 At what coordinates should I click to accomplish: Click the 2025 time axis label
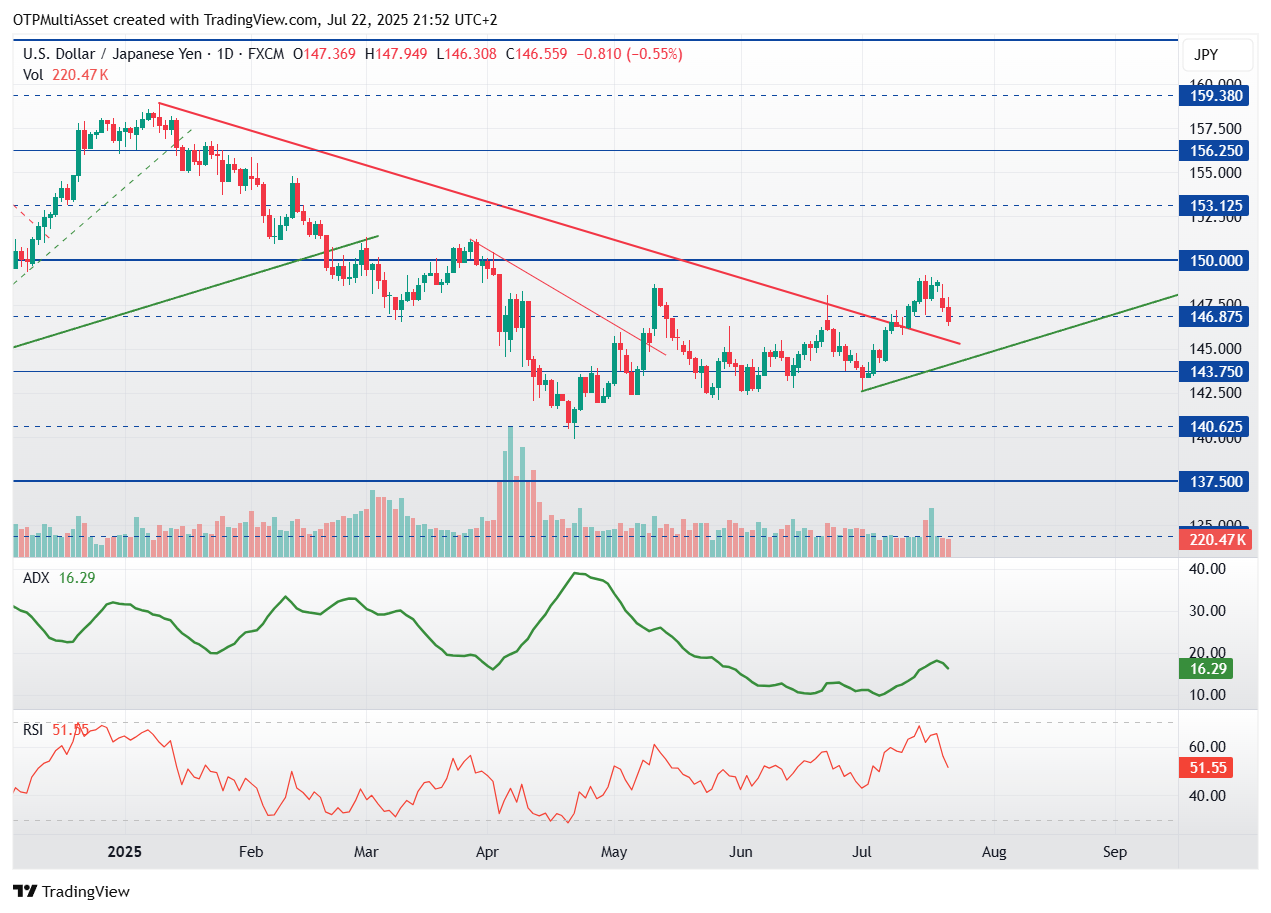125,852
